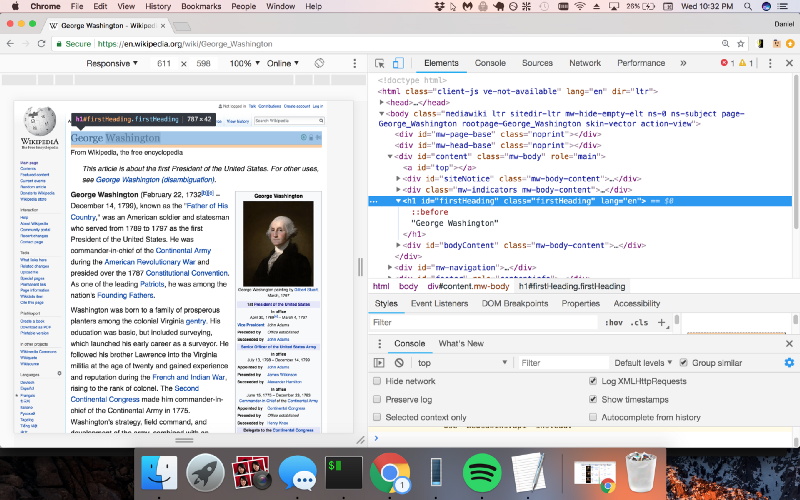Open the Trash in the dock
Image resolution: width=800 pixels, height=500 pixels.
tap(641, 472)
